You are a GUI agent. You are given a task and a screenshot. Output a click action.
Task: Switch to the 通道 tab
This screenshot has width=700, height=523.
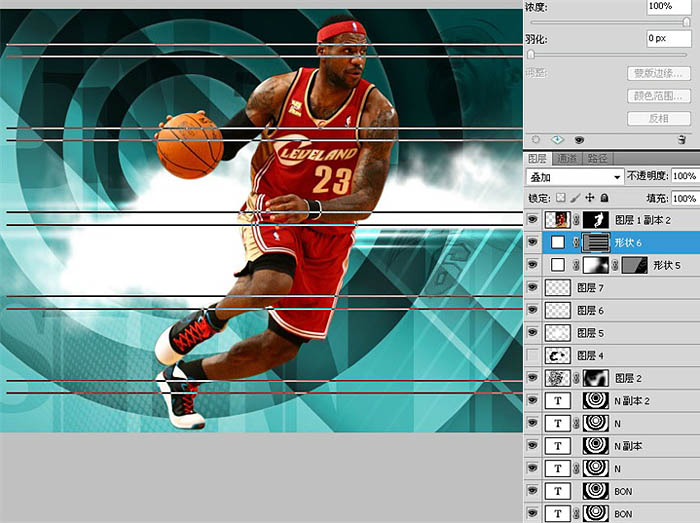coord(567,158)
